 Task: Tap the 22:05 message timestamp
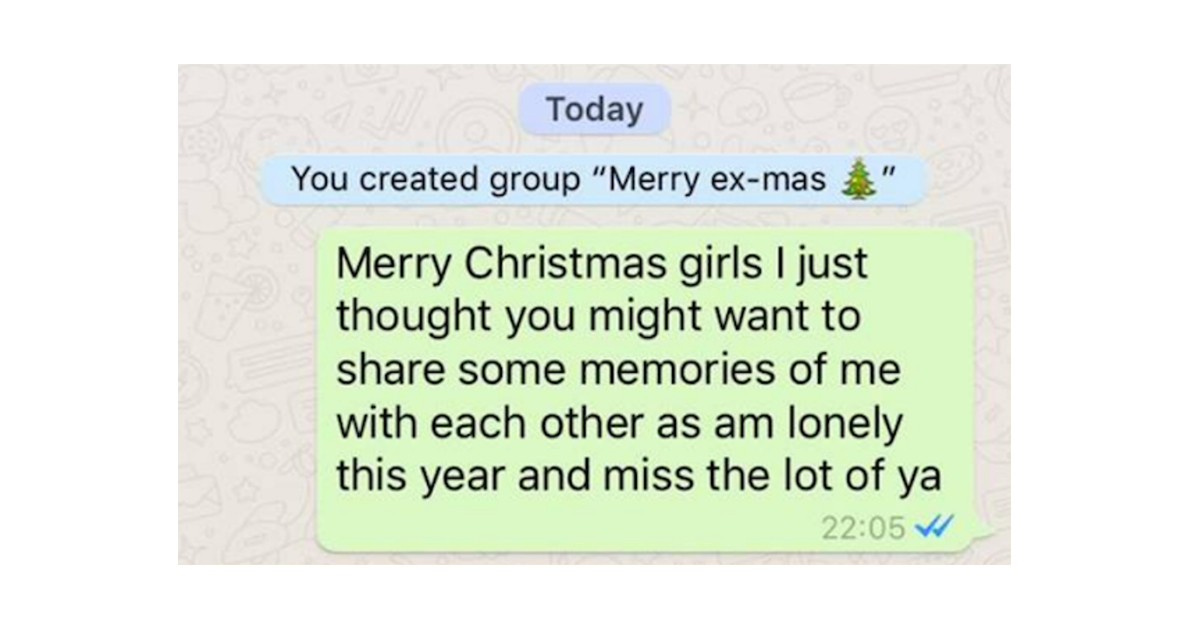862,527
